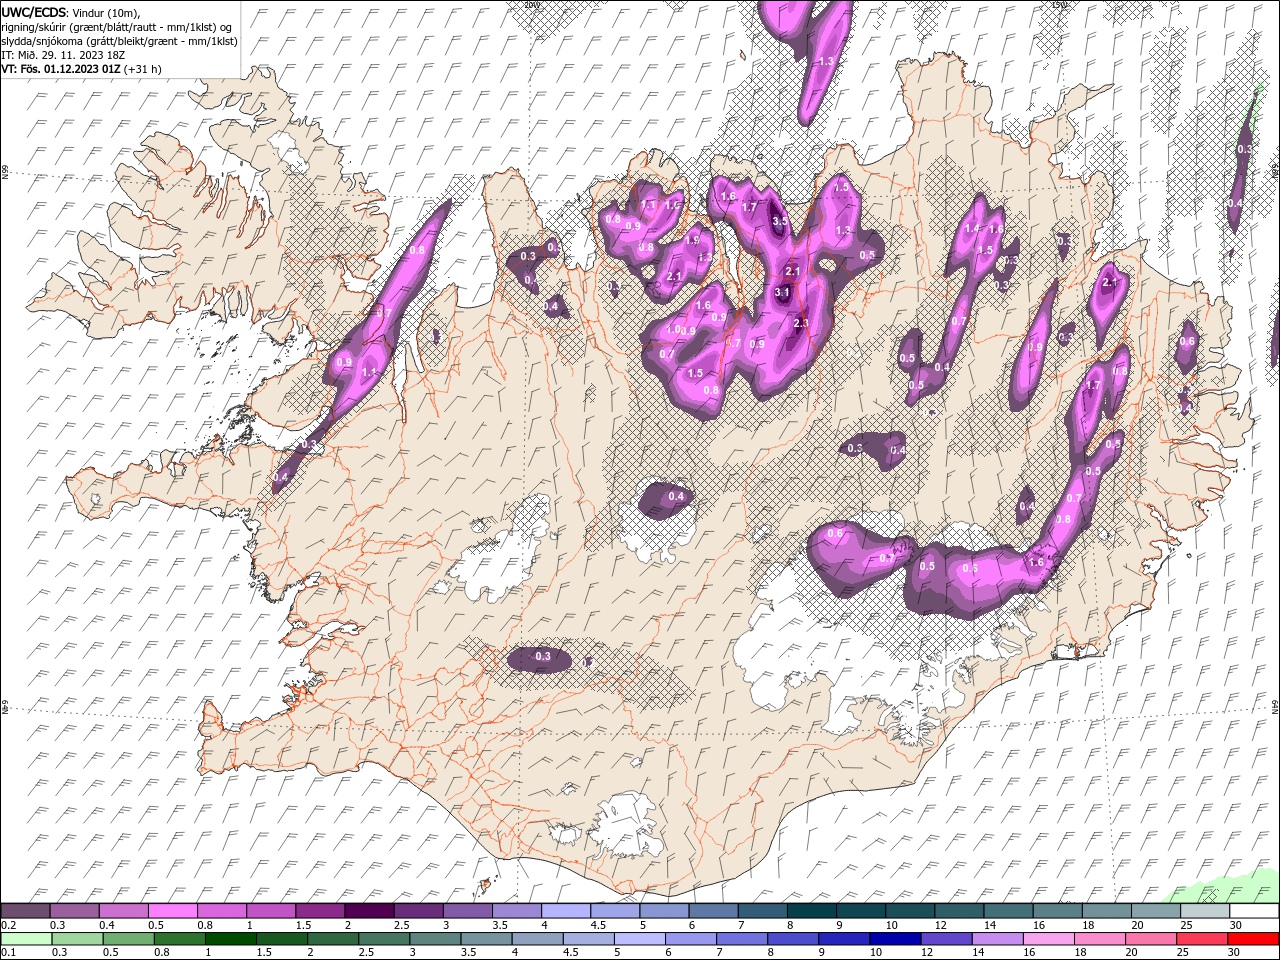Click the upper legend swatch above 3.5
The width and height of the screenshot is (1280, 960).
point(517,911)
